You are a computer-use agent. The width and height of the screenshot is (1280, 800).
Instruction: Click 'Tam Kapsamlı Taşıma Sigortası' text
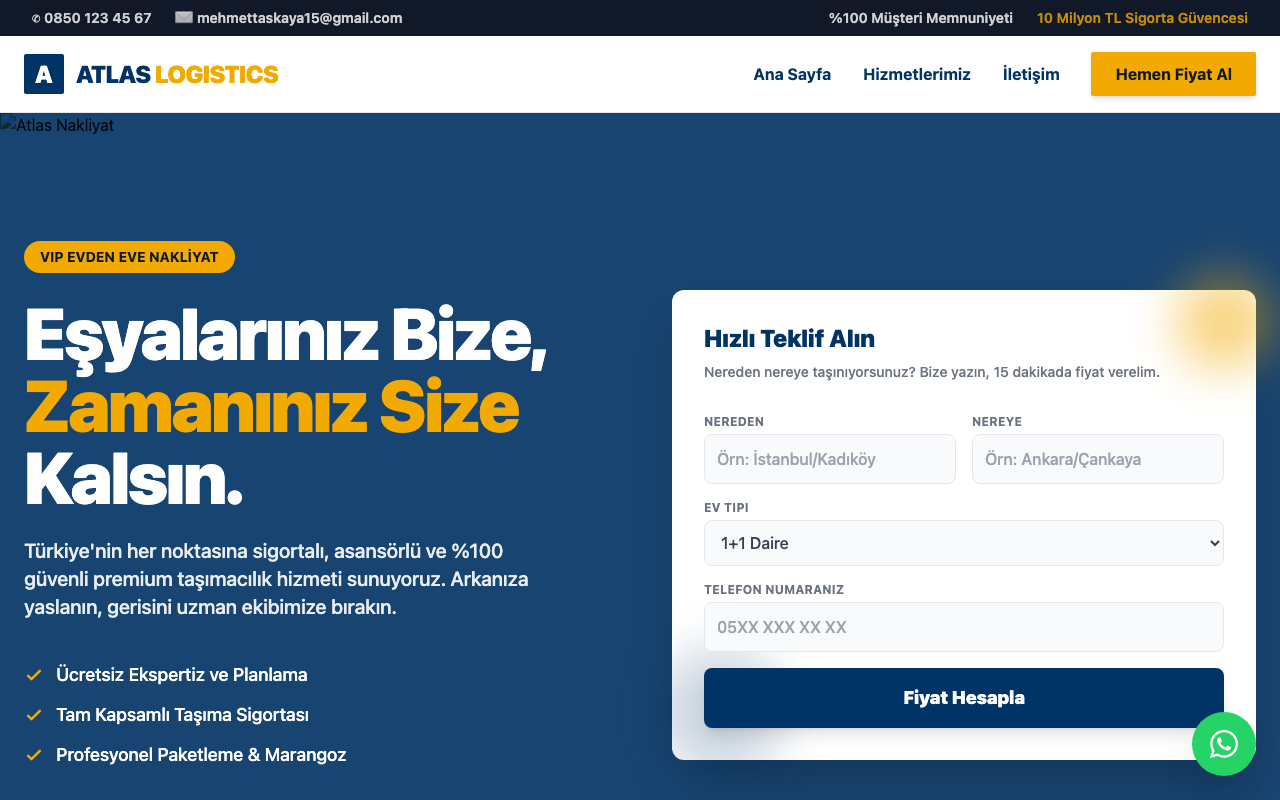pos(182,715)
